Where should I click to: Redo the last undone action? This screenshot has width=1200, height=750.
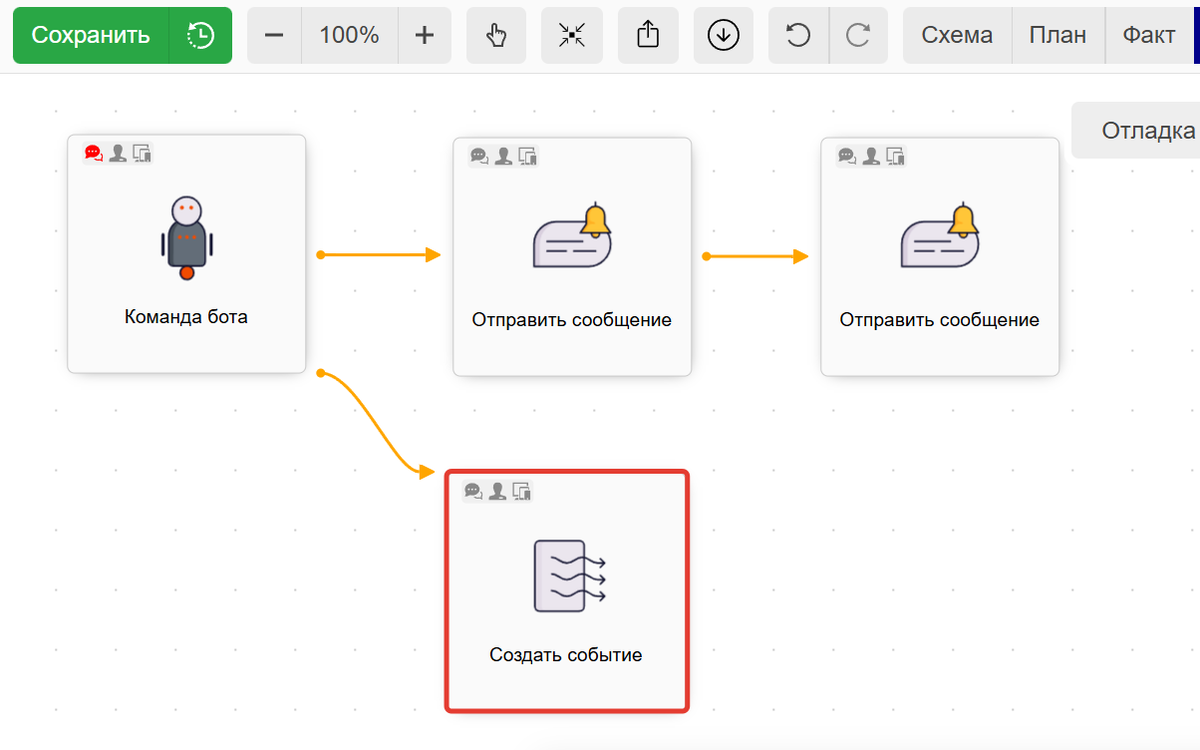coord(858,35)
